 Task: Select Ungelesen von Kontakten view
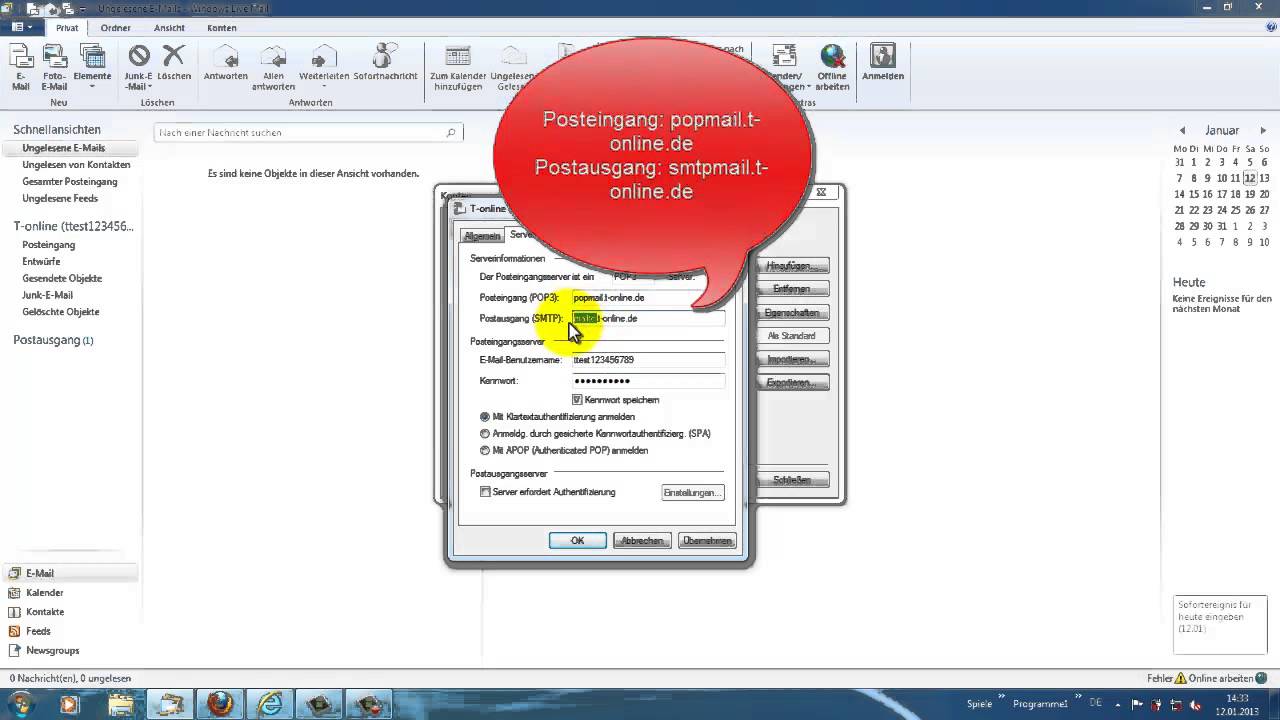[x=76, y=165]
